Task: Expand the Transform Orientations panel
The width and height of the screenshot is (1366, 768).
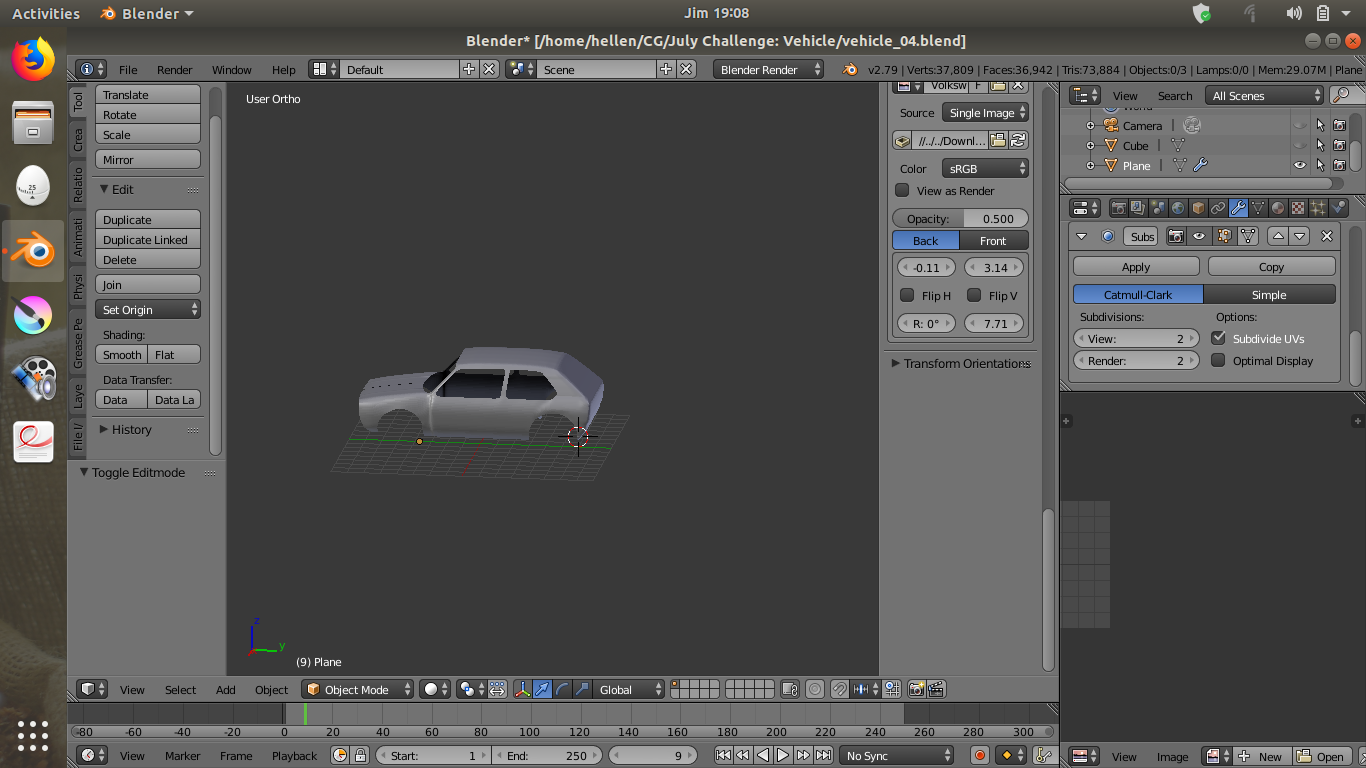Action: (x=960, y=364)
